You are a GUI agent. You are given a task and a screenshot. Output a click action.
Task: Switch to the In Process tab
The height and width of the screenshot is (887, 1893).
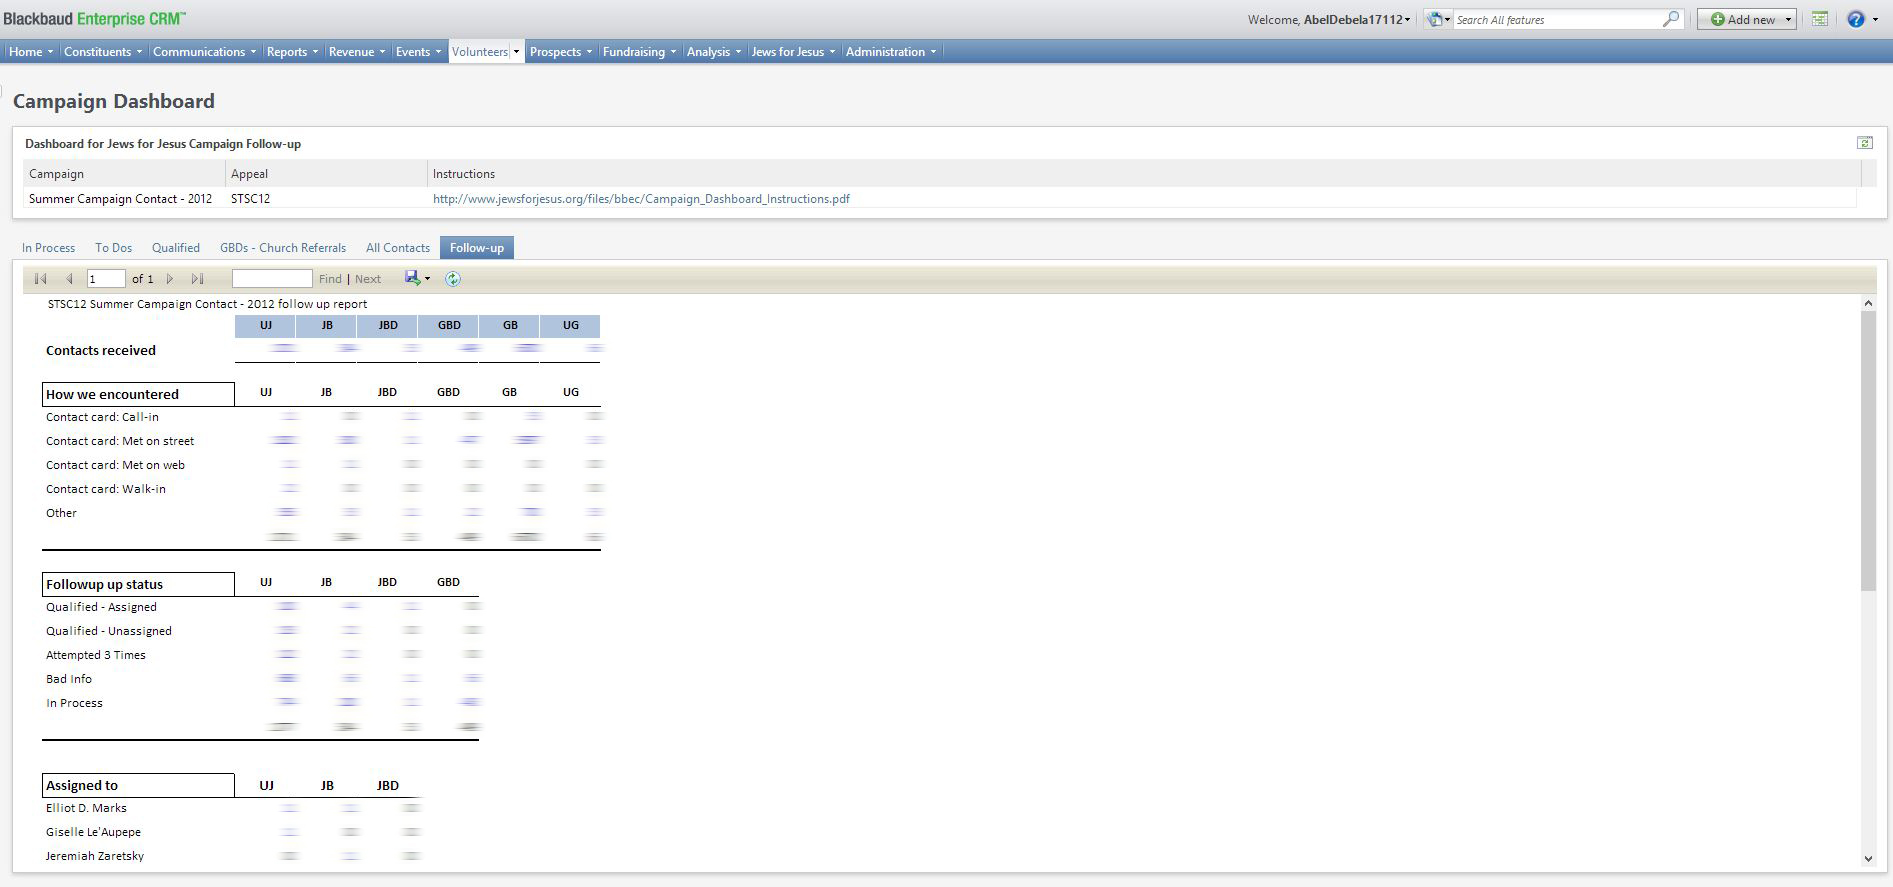pos(48,248)
